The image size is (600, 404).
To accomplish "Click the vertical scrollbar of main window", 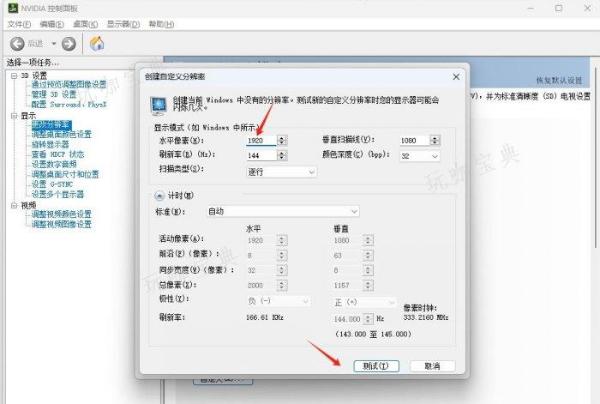I will coord(596,157).
